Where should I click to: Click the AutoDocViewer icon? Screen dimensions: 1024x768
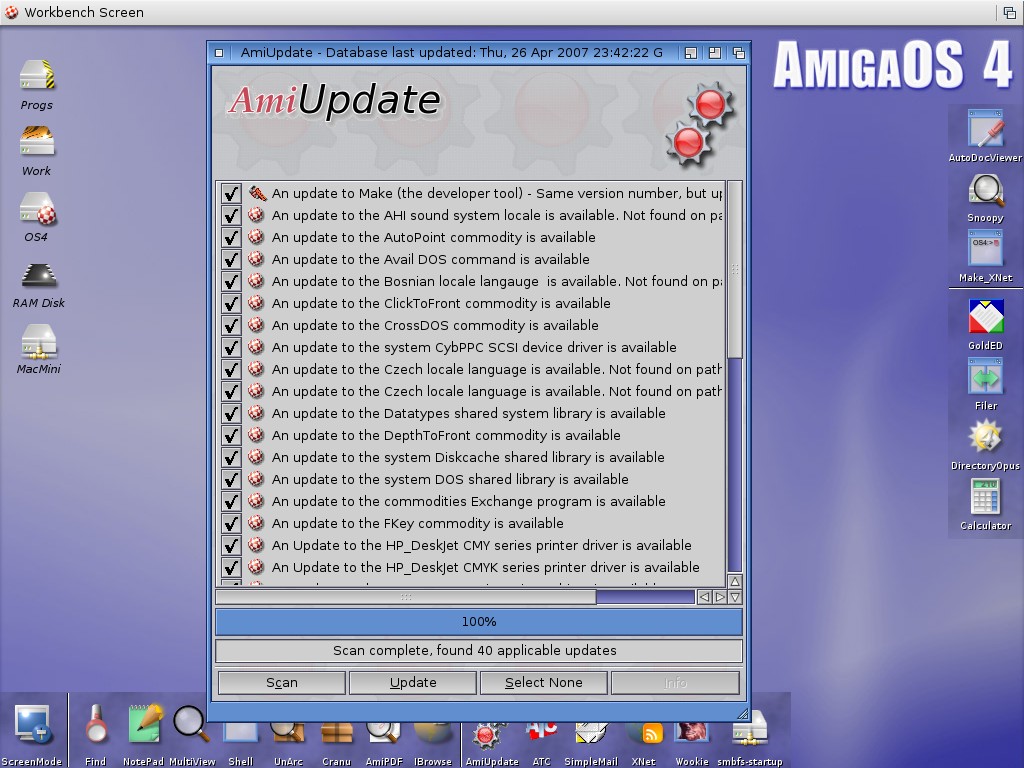985,131
